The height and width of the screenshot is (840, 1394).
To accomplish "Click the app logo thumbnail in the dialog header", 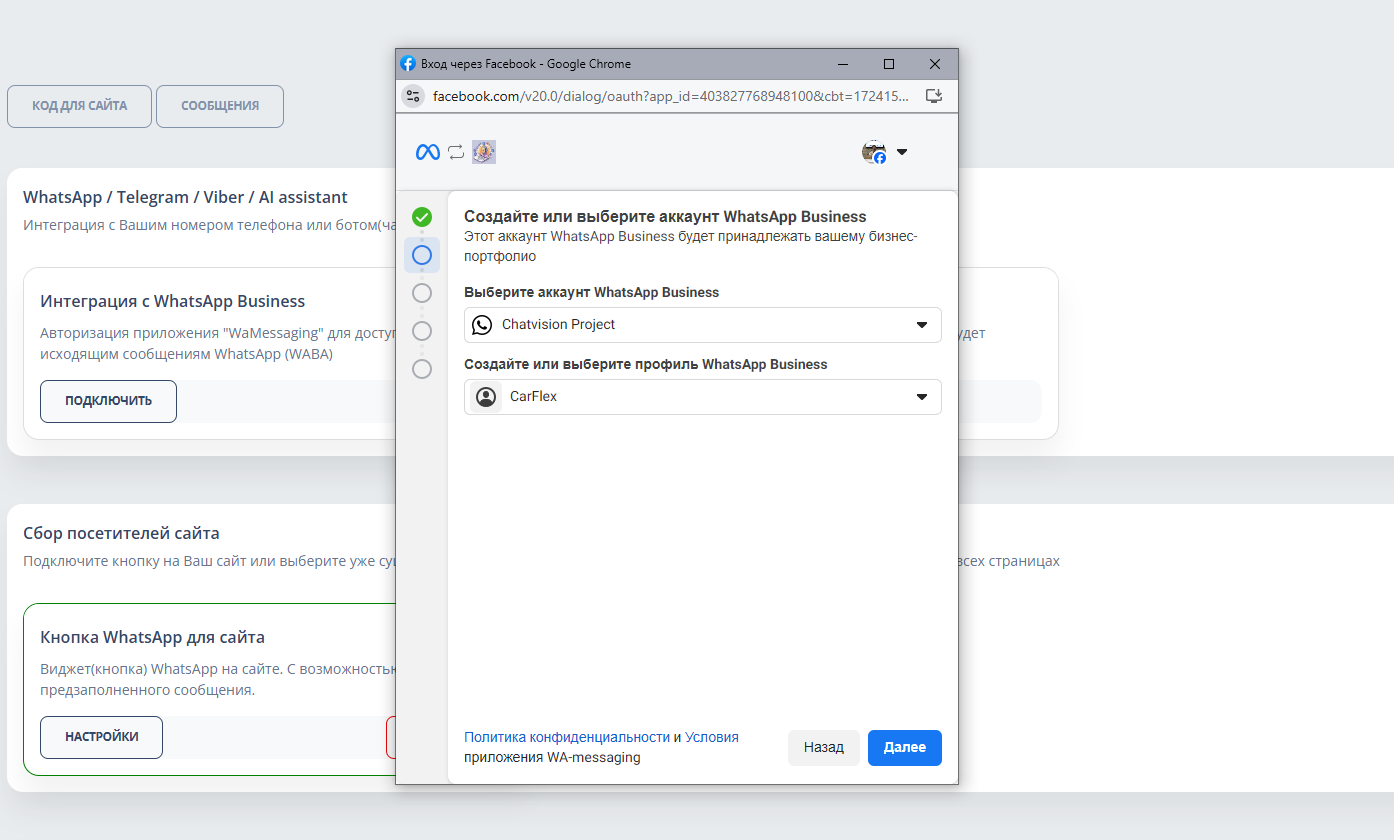I will pos(484,152).
